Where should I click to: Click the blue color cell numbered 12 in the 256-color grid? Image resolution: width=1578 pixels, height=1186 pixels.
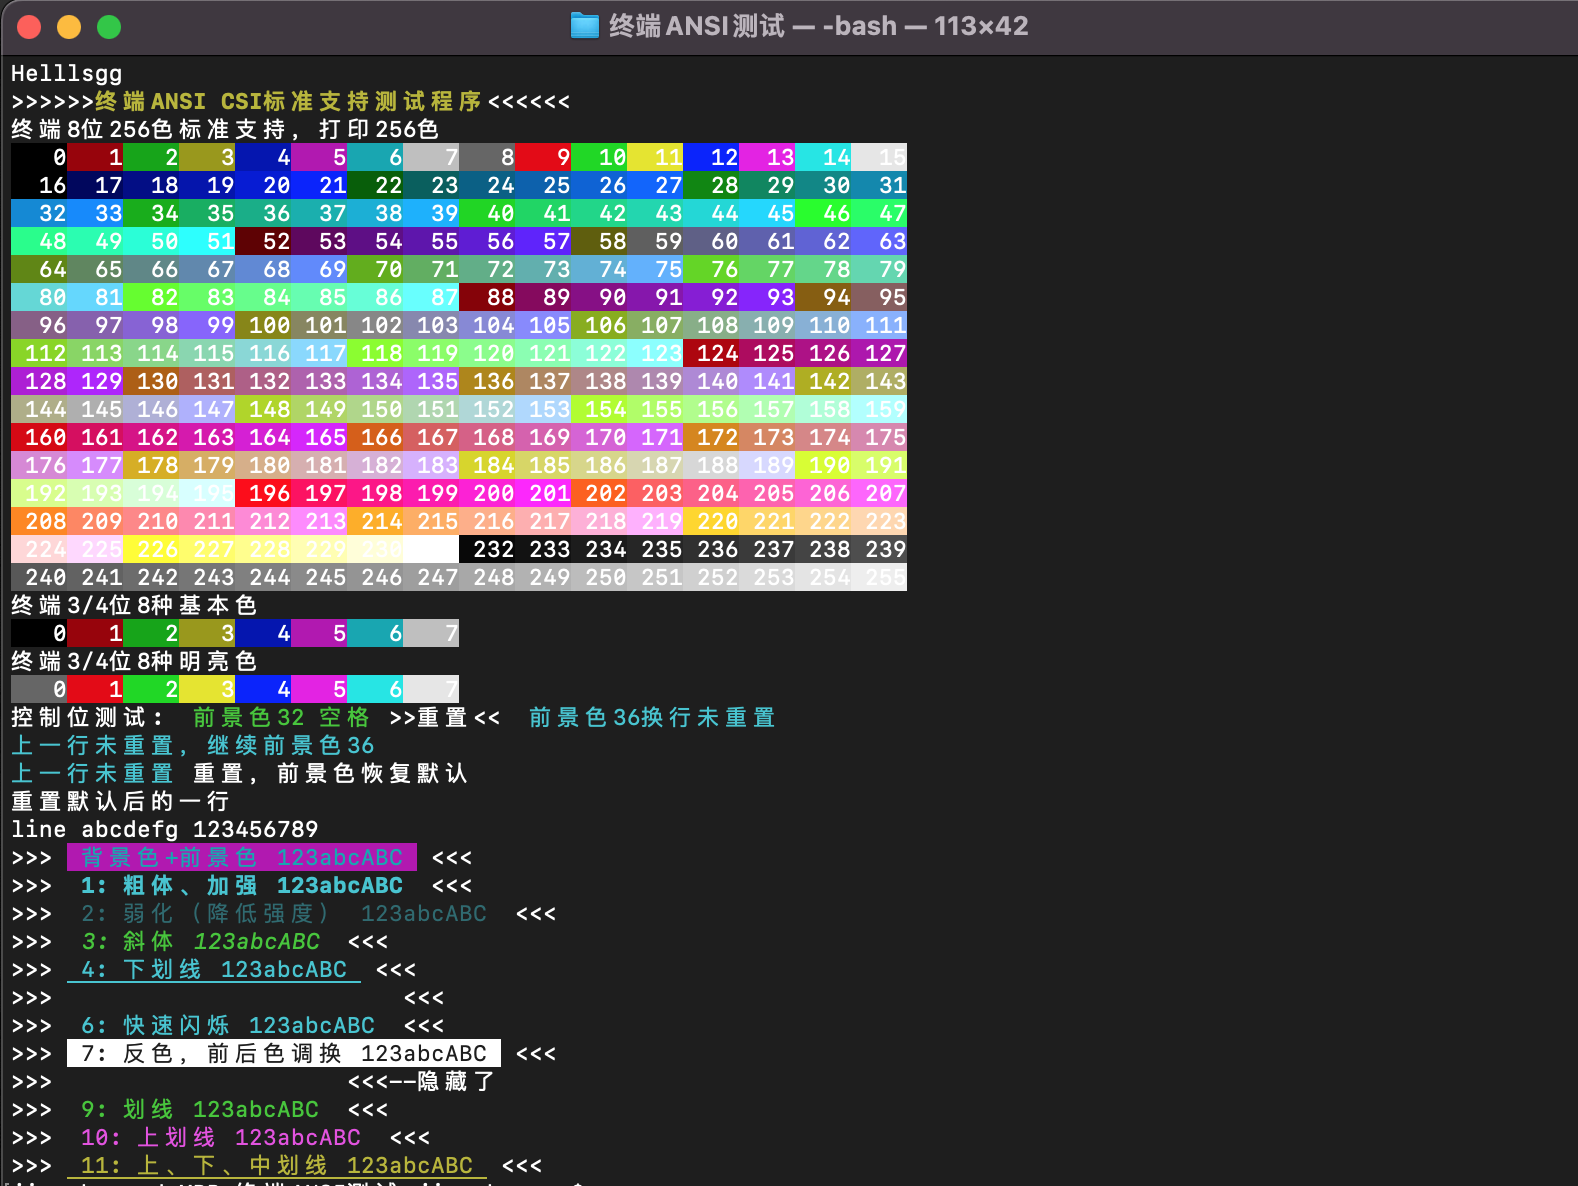coord(711,157)
